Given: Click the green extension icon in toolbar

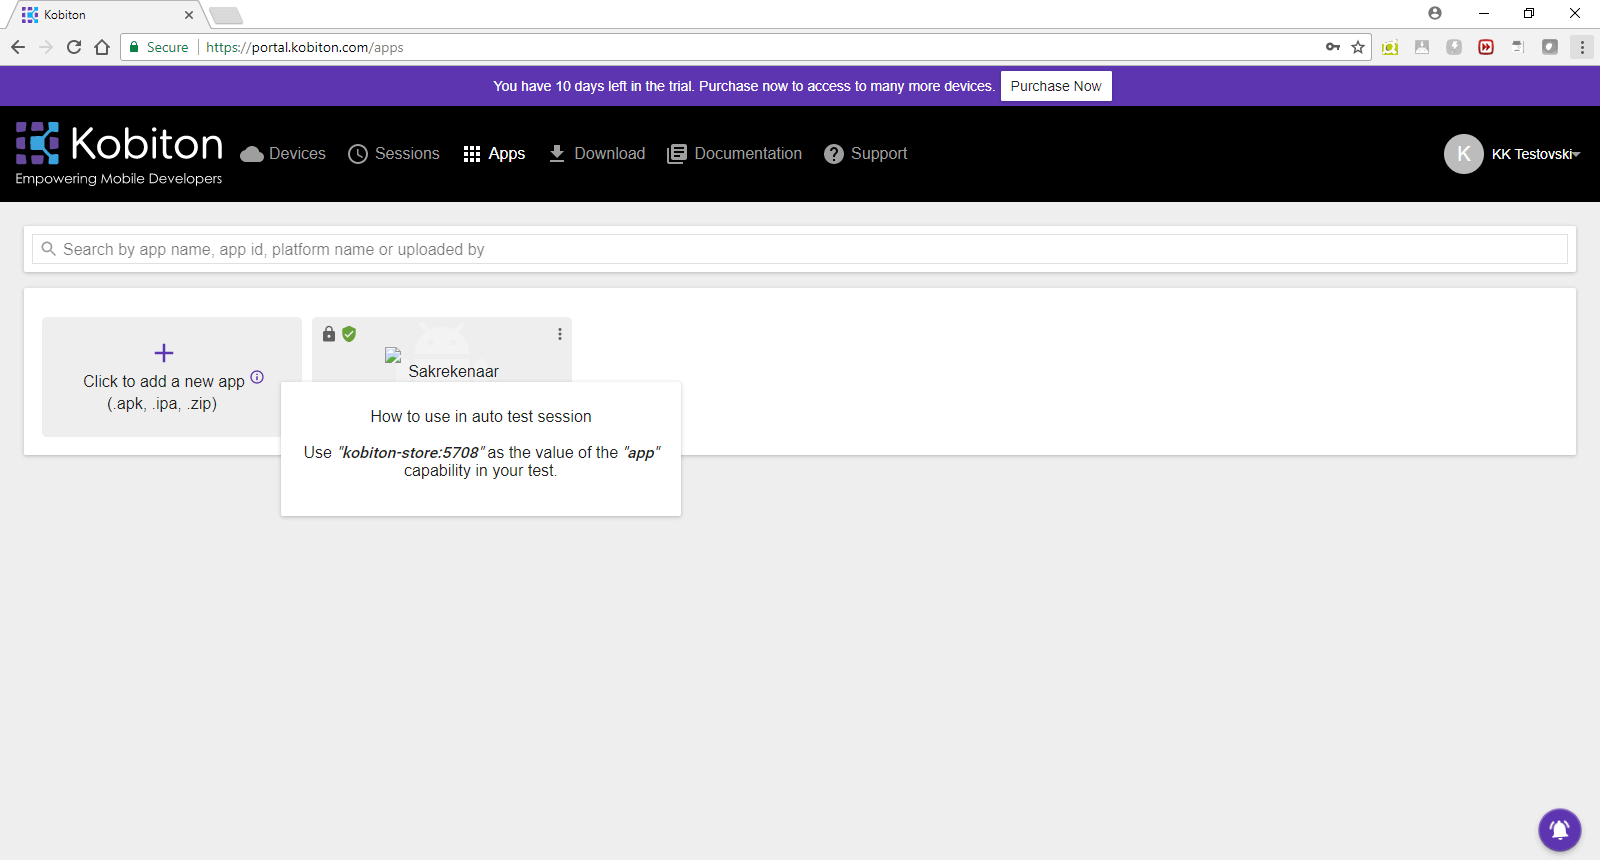Looking at the screenshot, I should coord(1390,47).
